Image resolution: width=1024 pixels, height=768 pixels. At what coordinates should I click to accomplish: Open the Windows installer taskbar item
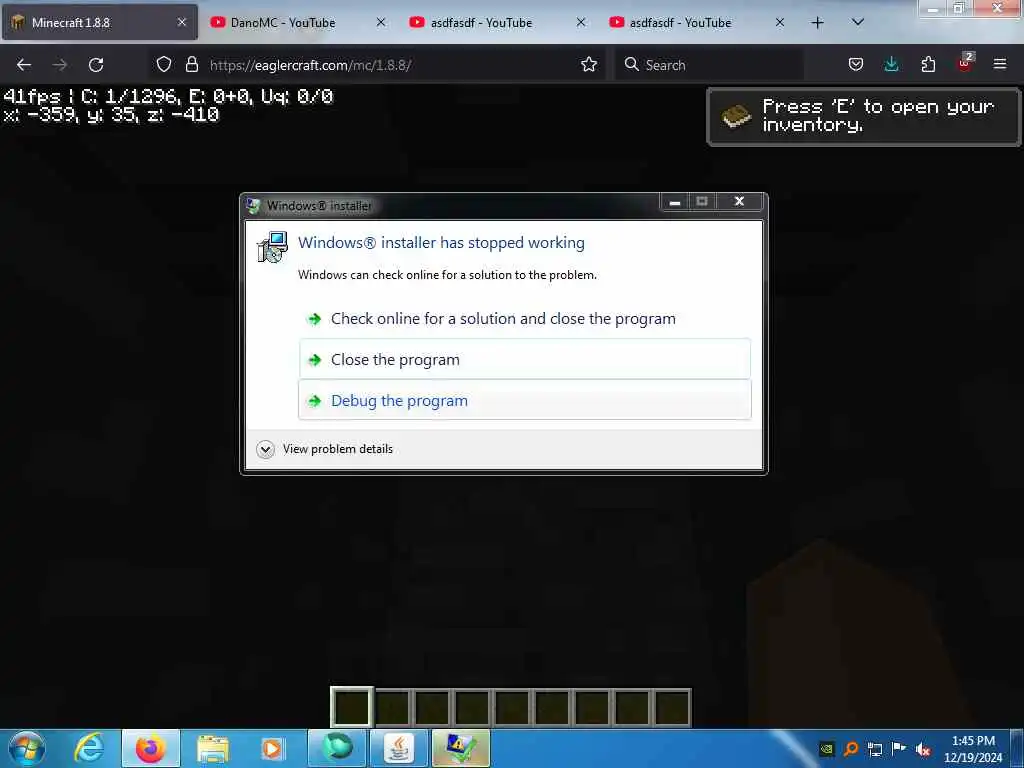click(x=460, y=748)
